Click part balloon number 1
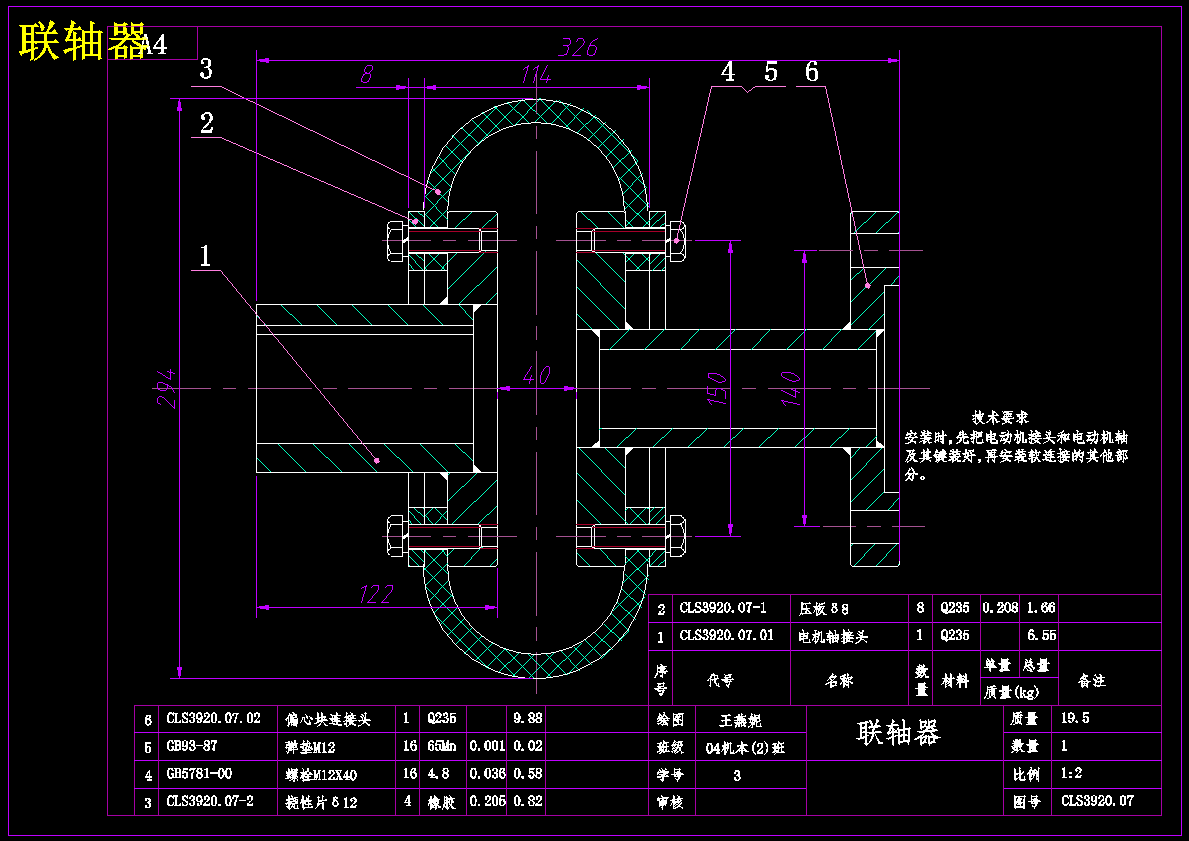Viewport: 1189px width, 841px height. (205, 256)
